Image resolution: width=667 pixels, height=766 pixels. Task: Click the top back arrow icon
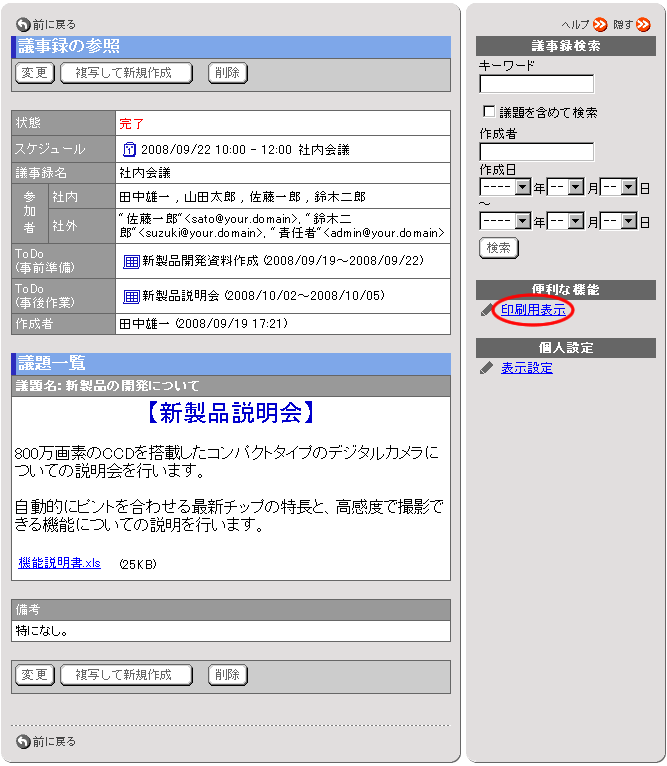22,24
